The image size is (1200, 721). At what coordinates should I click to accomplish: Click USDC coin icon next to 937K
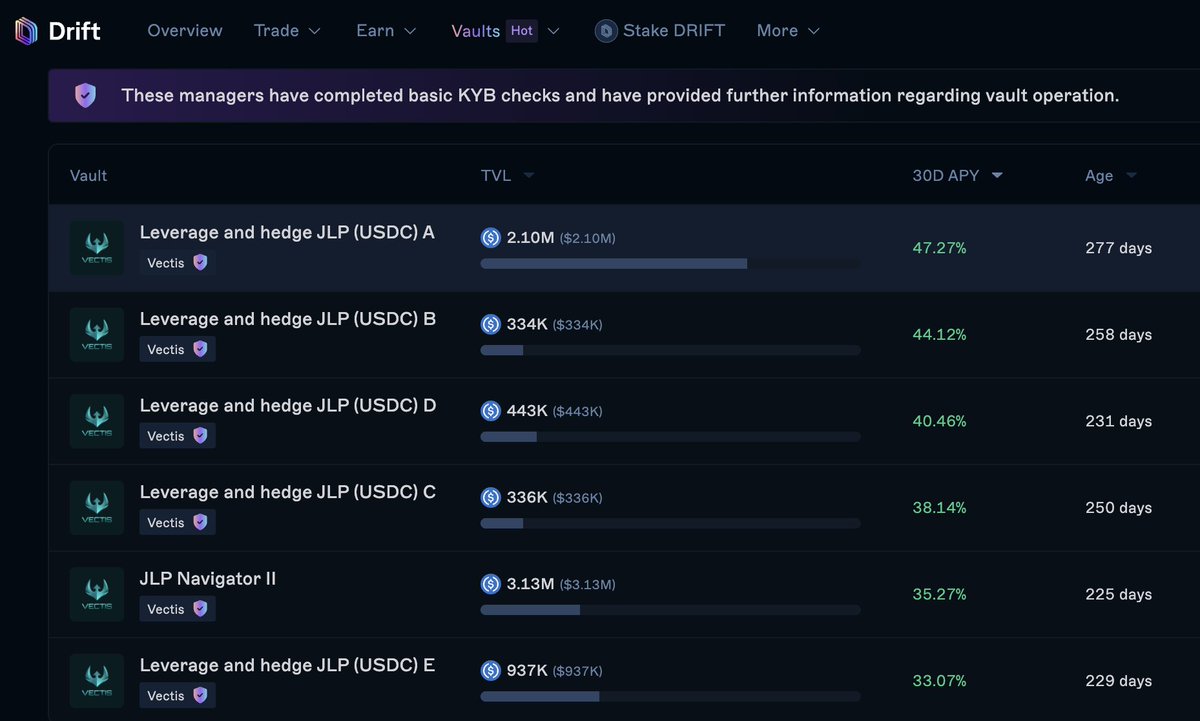point(490,670)
